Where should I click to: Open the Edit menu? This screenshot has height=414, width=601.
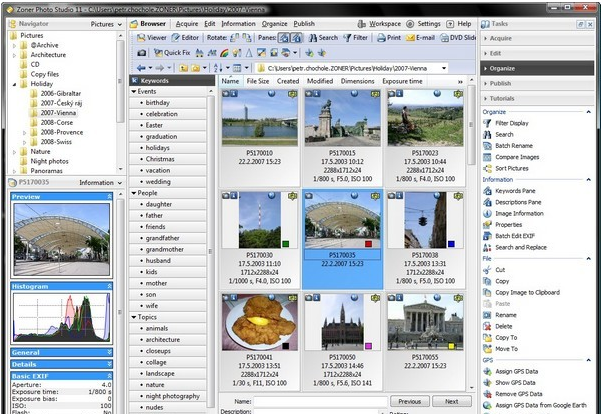pyautogui.click(x=210, y=24)
